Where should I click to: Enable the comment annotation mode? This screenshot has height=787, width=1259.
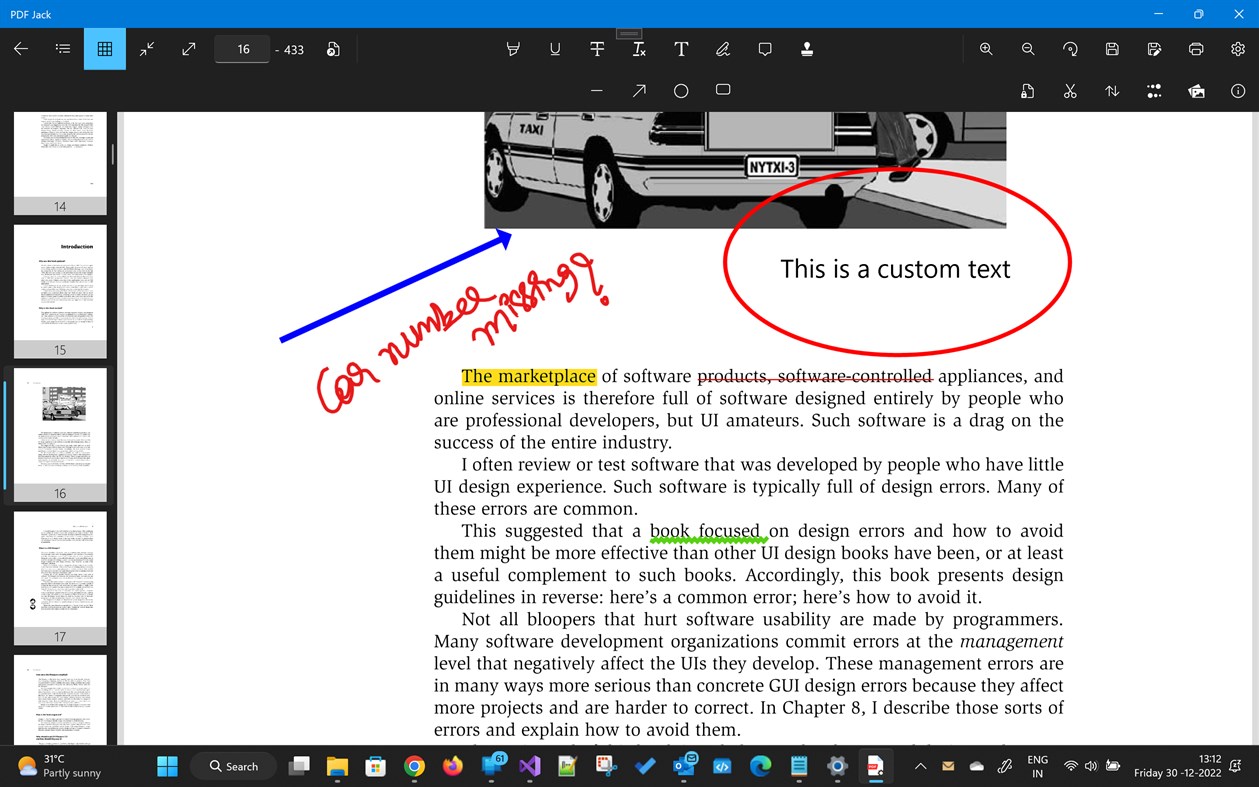click(x=765, y=48)
